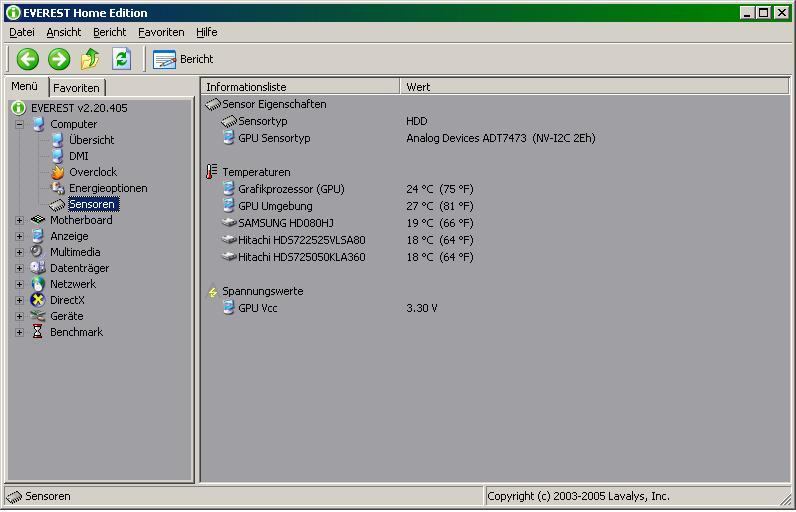Switch to the Favoriten tab
This screenshot has height=512, width=796.
76,88
